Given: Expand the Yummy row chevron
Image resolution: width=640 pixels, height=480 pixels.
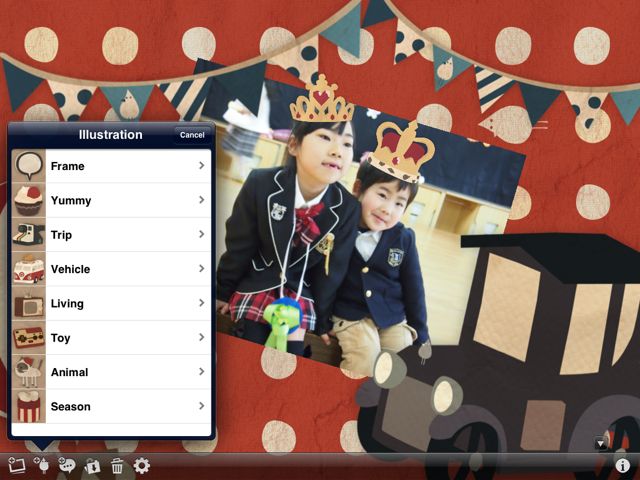Looking at the screenshot, I should (202, 200).
